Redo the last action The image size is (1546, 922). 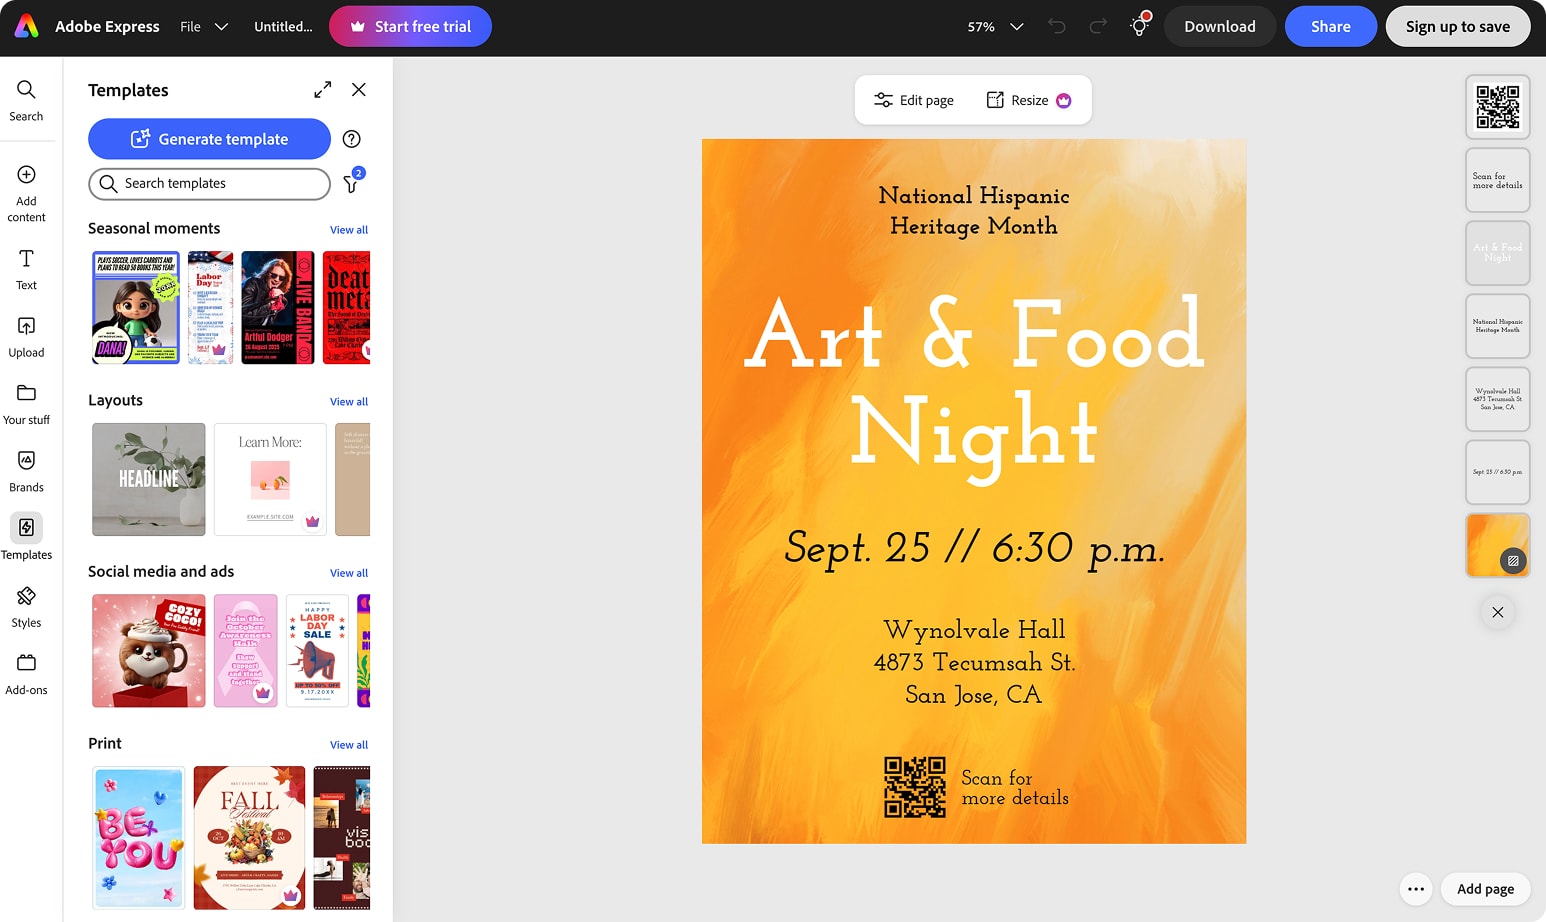(x=1098, y=27)
